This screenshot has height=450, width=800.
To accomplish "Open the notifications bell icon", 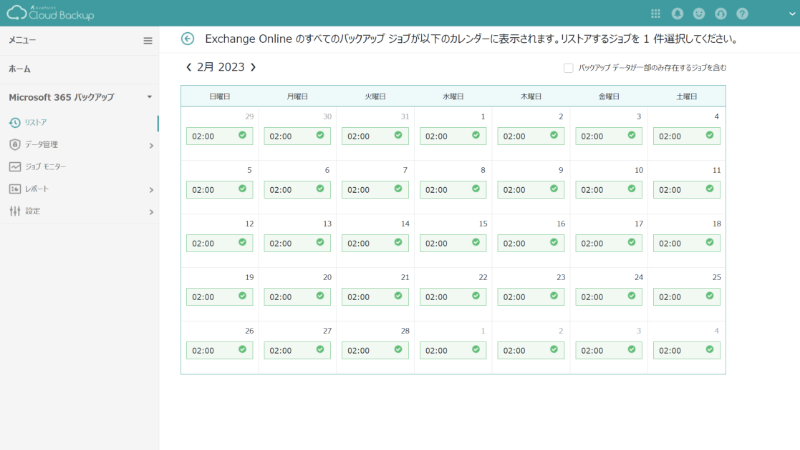I will 677,14.
